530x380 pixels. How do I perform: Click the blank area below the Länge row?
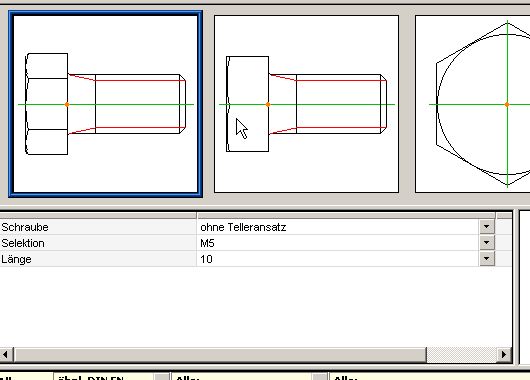click(256, 306)
